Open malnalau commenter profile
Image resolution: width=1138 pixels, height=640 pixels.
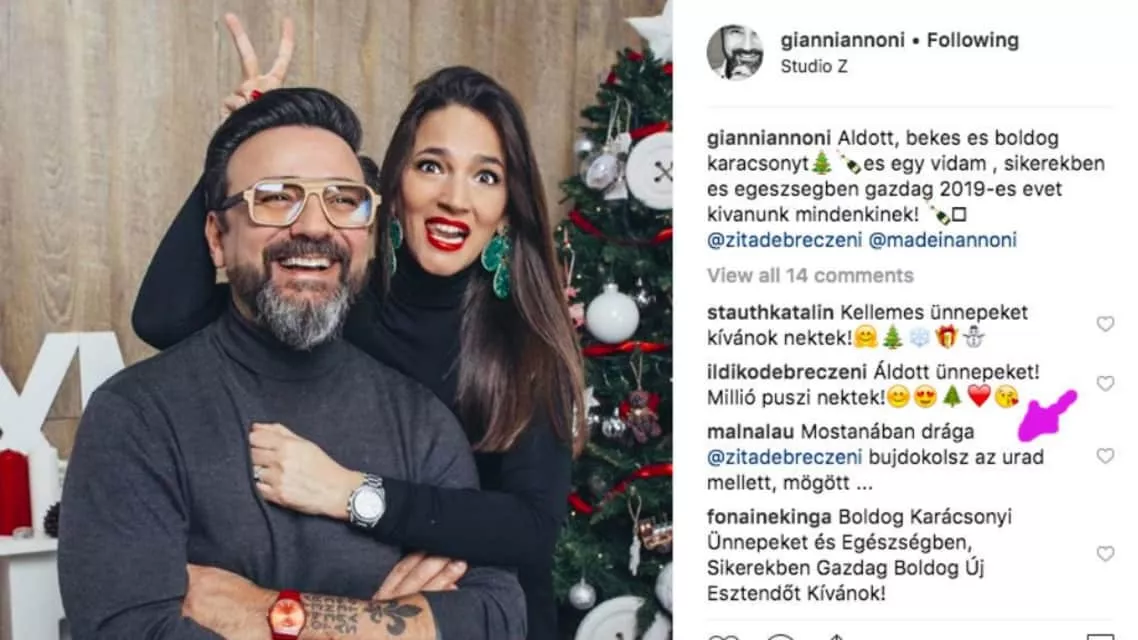(750, 432)
